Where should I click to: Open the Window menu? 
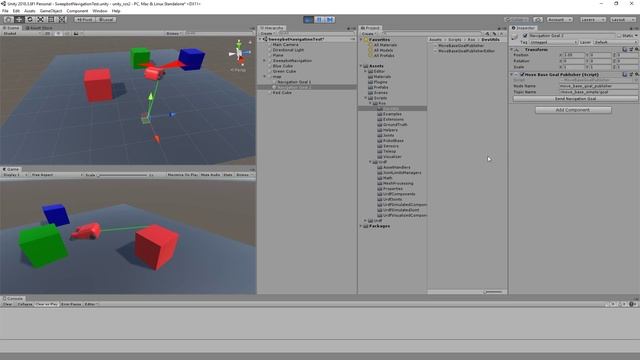(x=100, y=11)
